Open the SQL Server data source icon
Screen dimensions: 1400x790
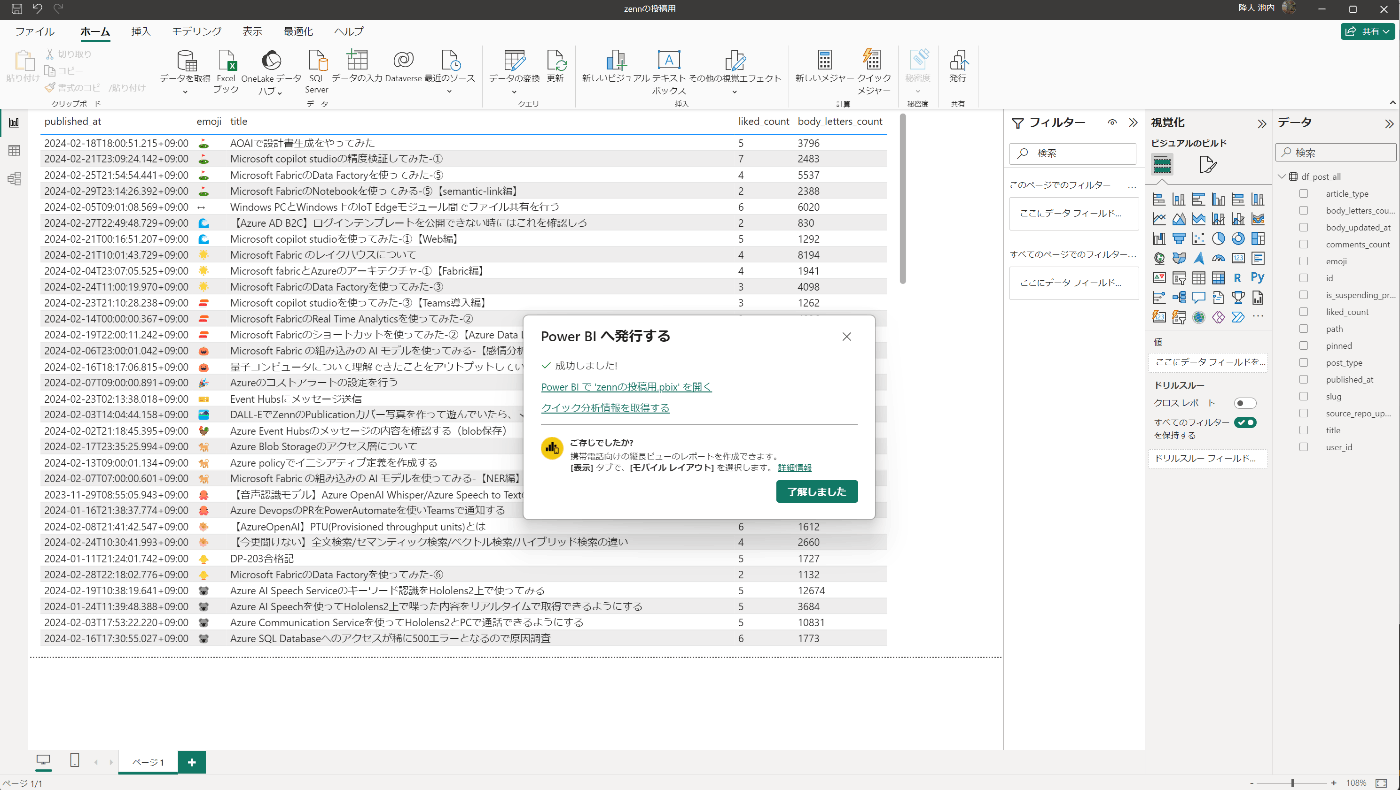(317, 60)
